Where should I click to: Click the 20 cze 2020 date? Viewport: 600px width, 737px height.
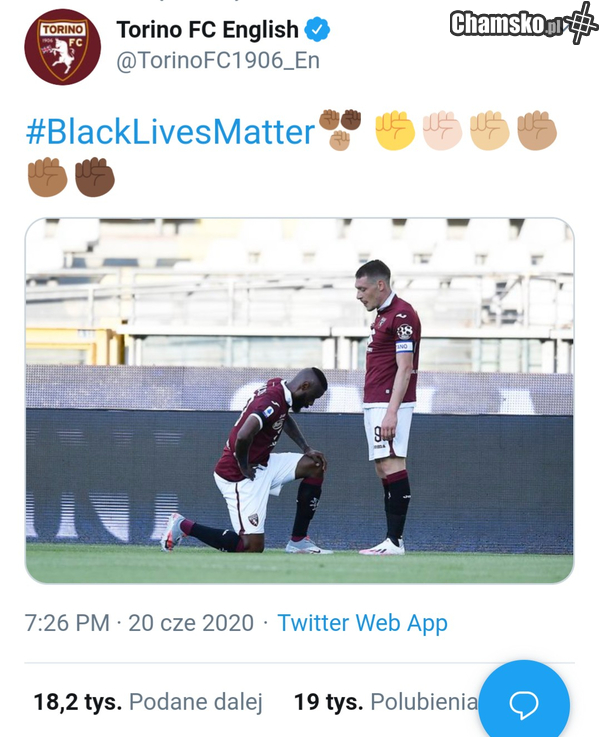coord(191,623)
